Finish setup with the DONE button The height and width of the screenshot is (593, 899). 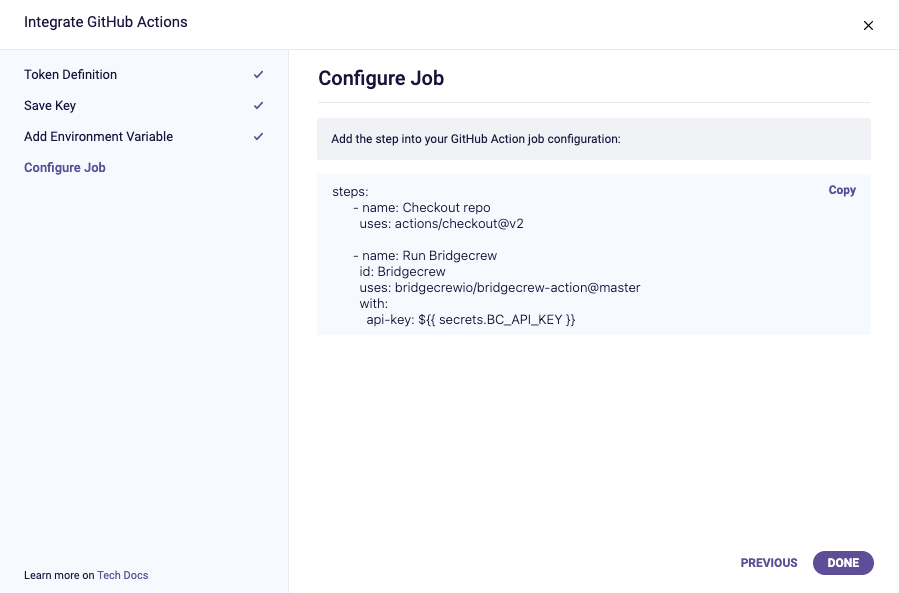point(843,563)
